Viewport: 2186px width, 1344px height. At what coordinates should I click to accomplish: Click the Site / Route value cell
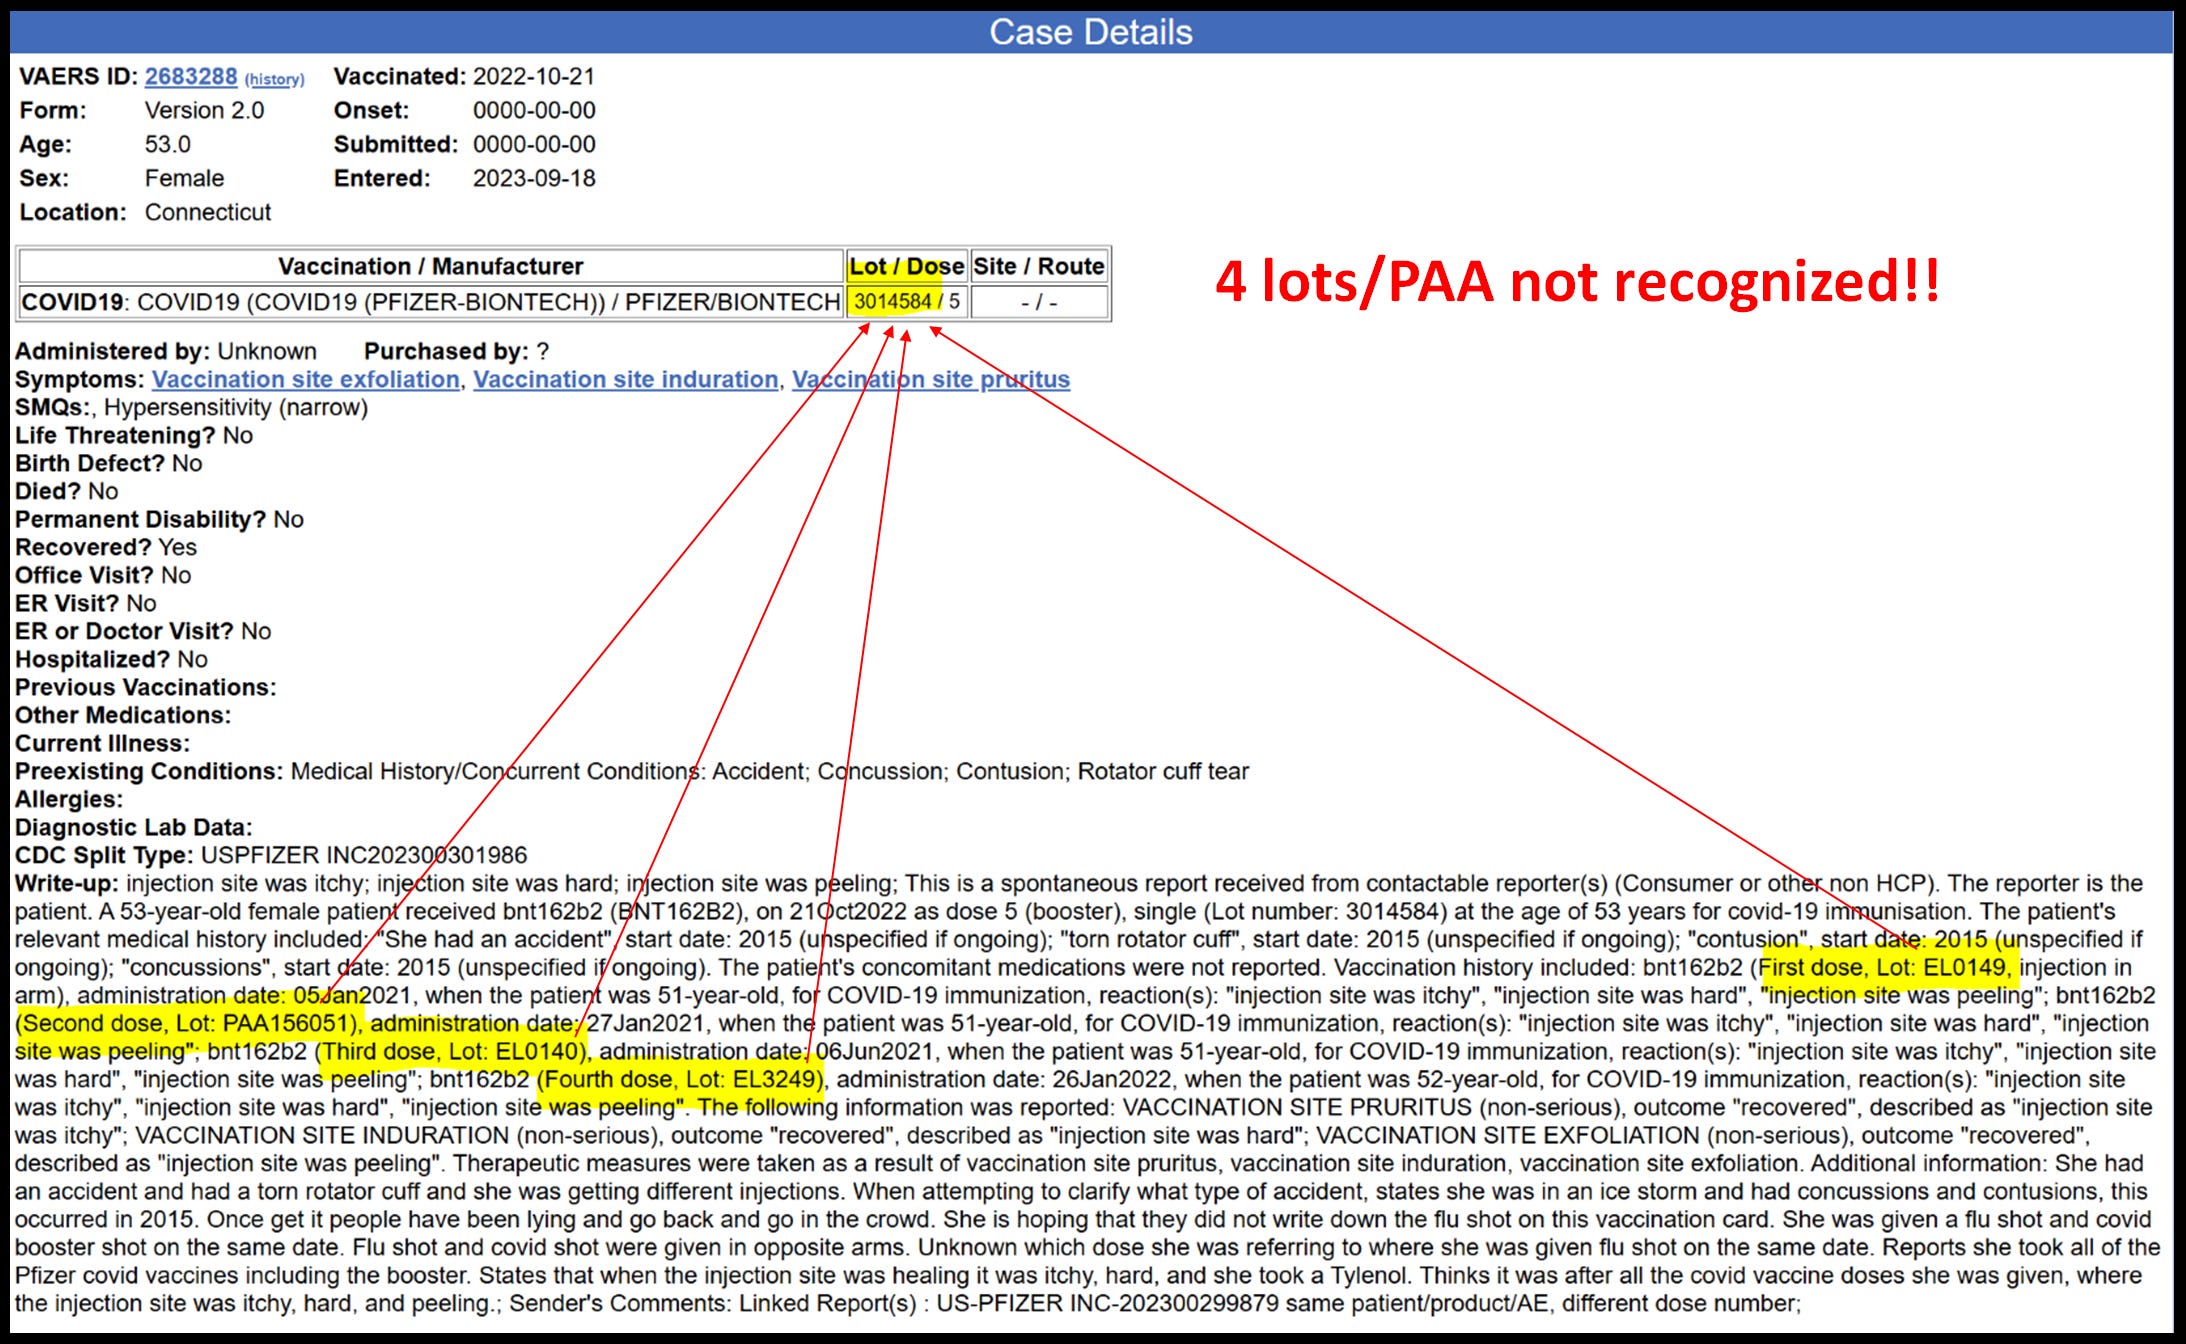[x=1038, y=302]
